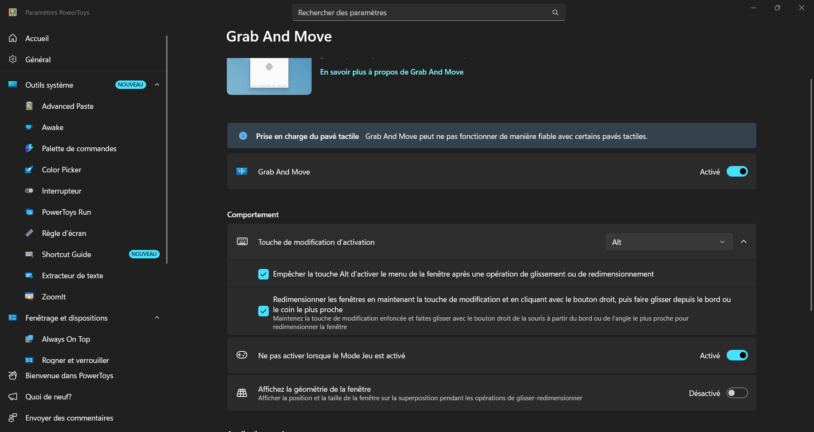The height and width of the screenshot is (432, 814).
Task: Open the Shortcut Guide icon
Action: pos(29,254)
